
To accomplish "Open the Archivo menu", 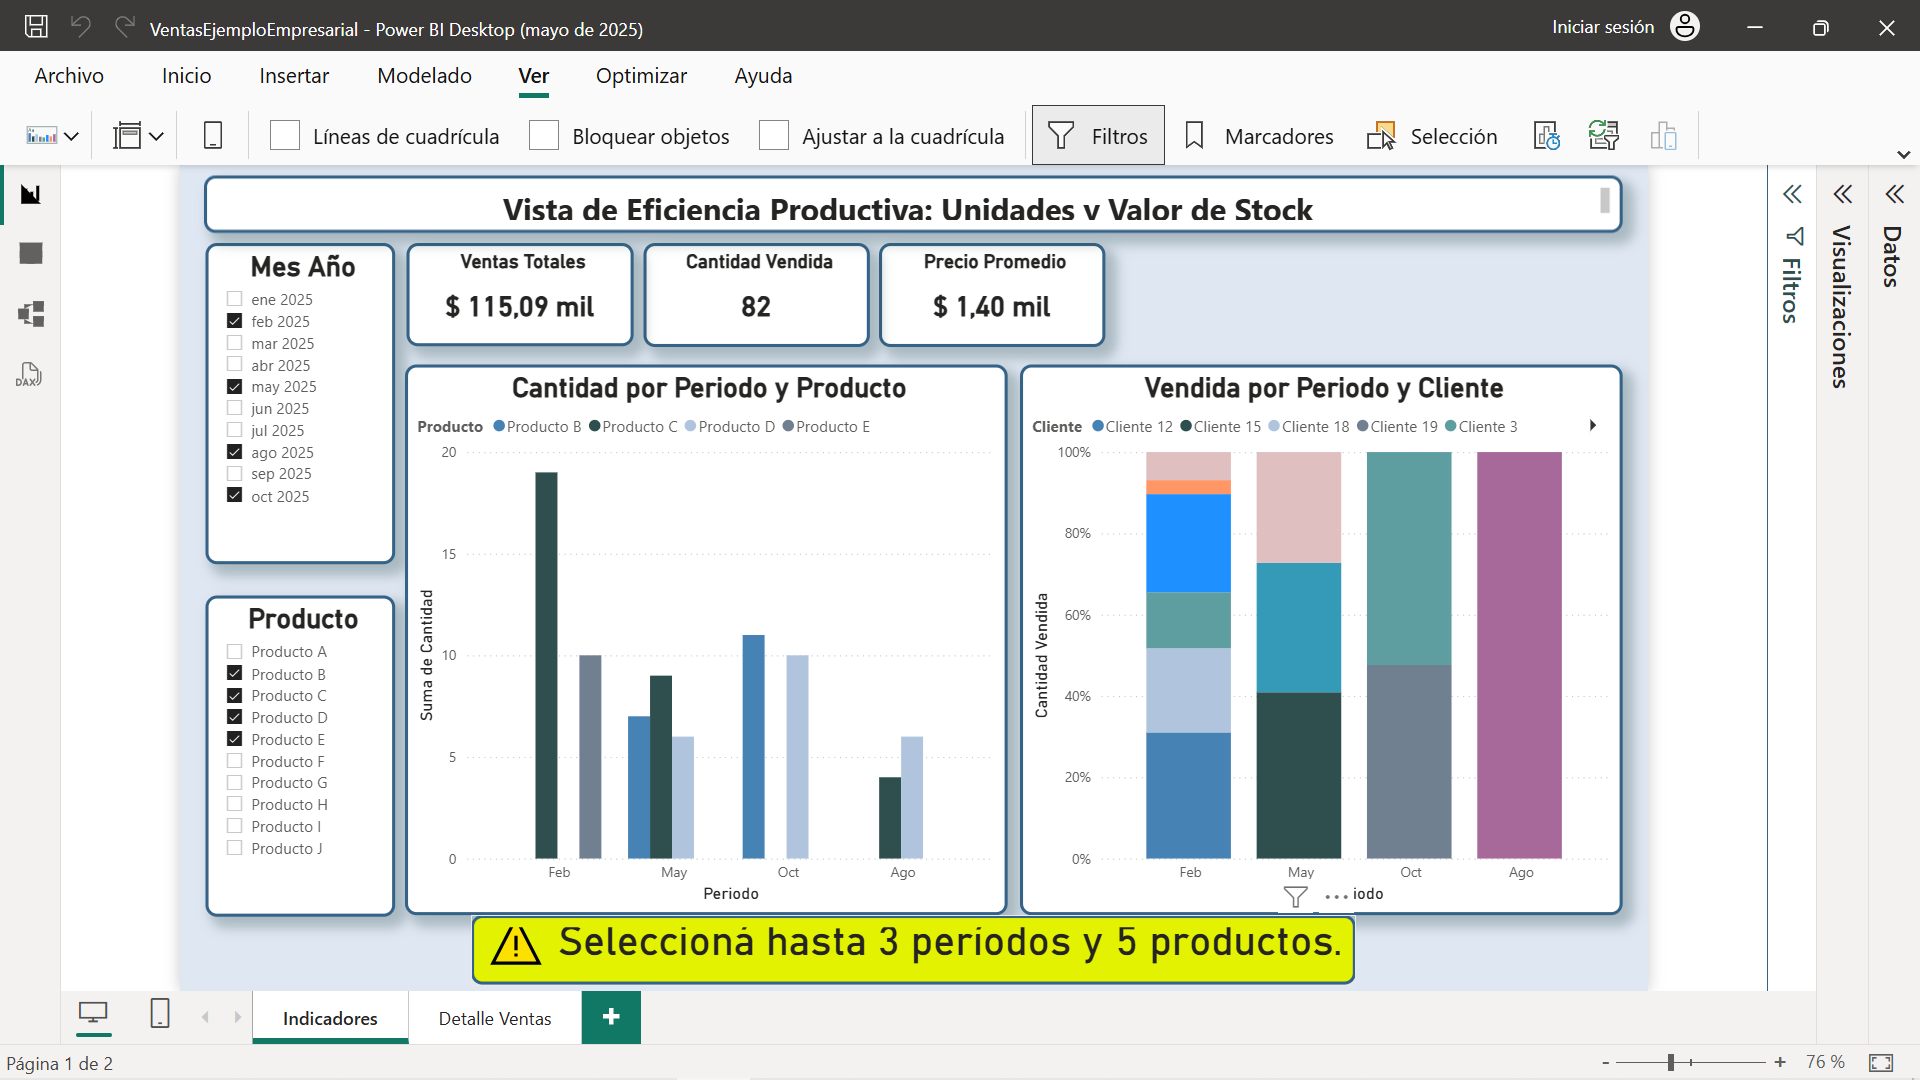I will pyautogui.click(x=69, y=76).
